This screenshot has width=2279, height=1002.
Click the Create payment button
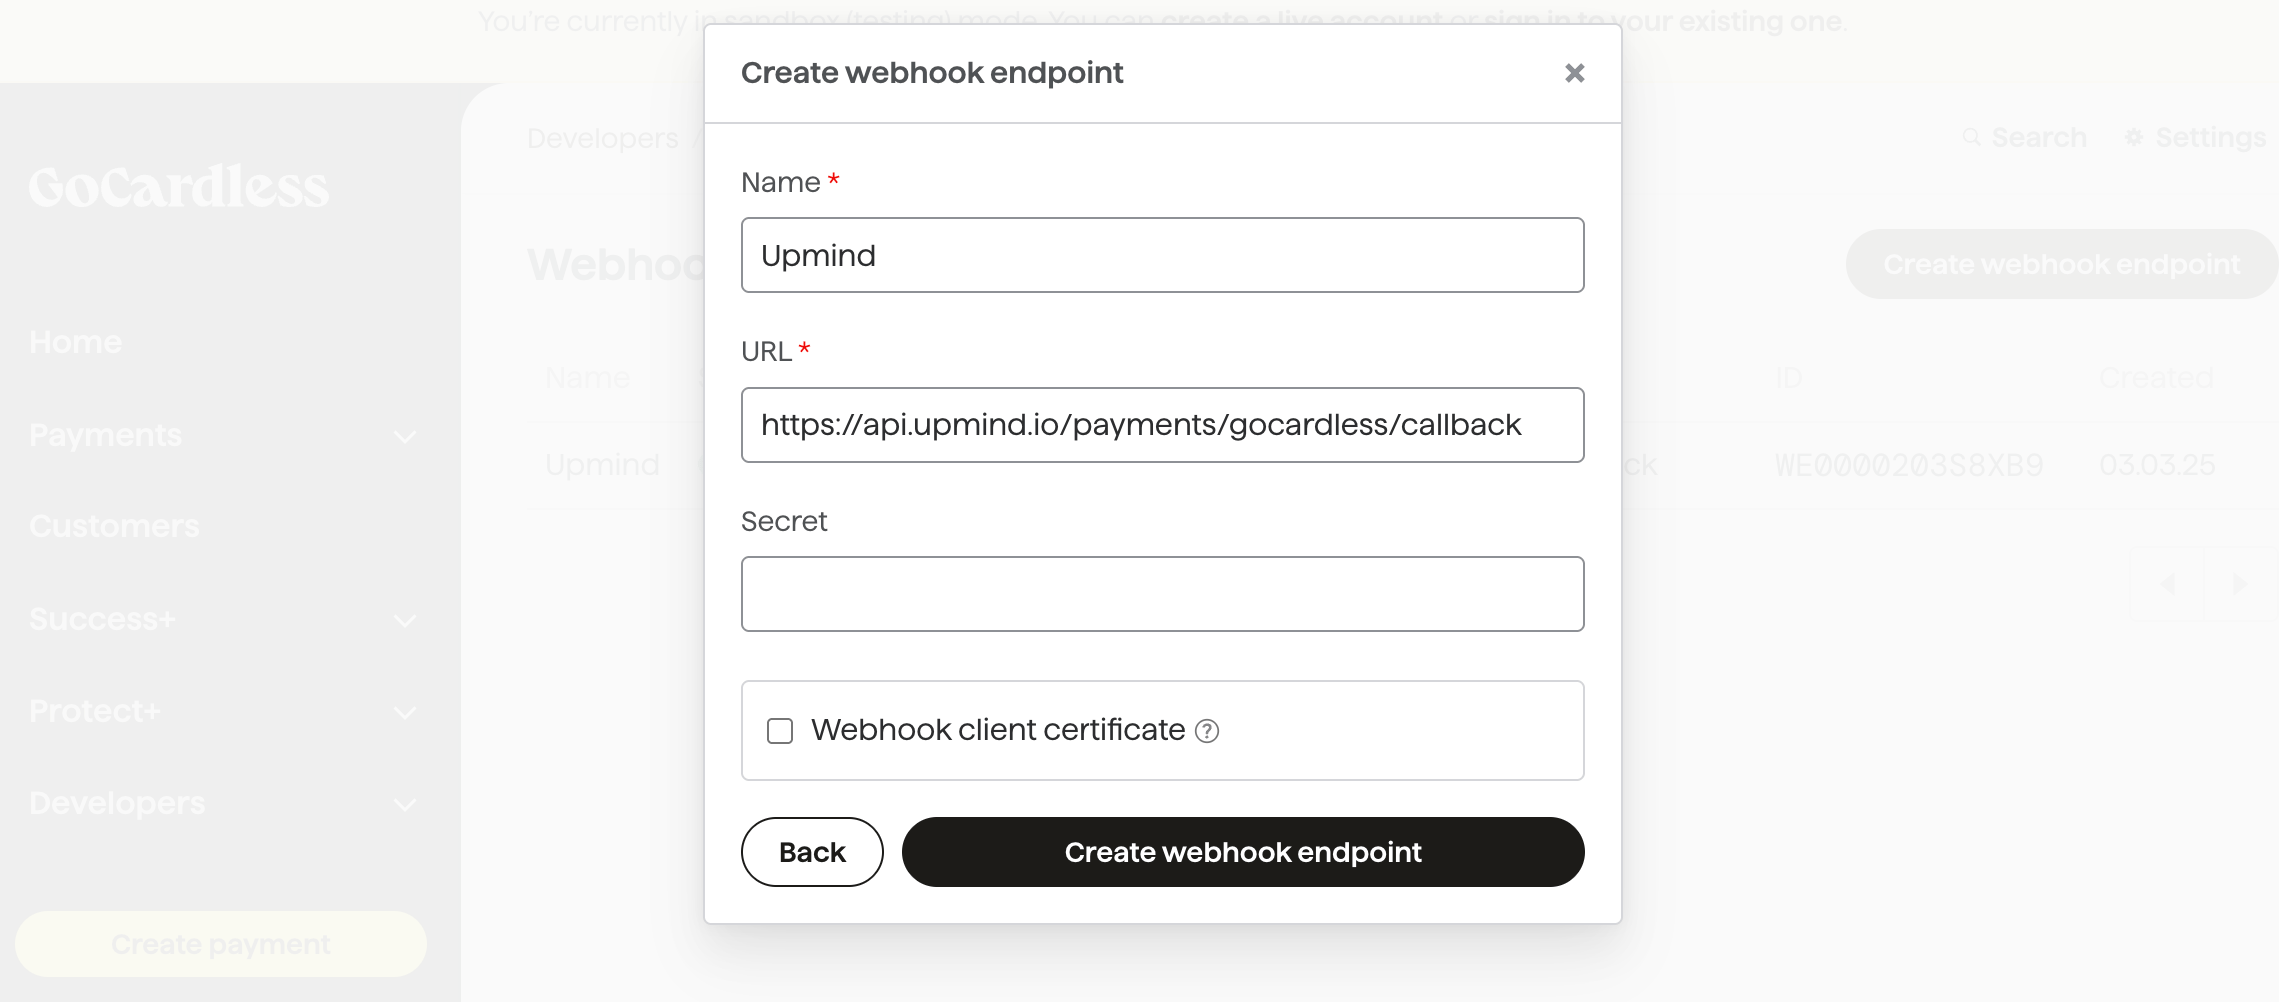point(221,944)
